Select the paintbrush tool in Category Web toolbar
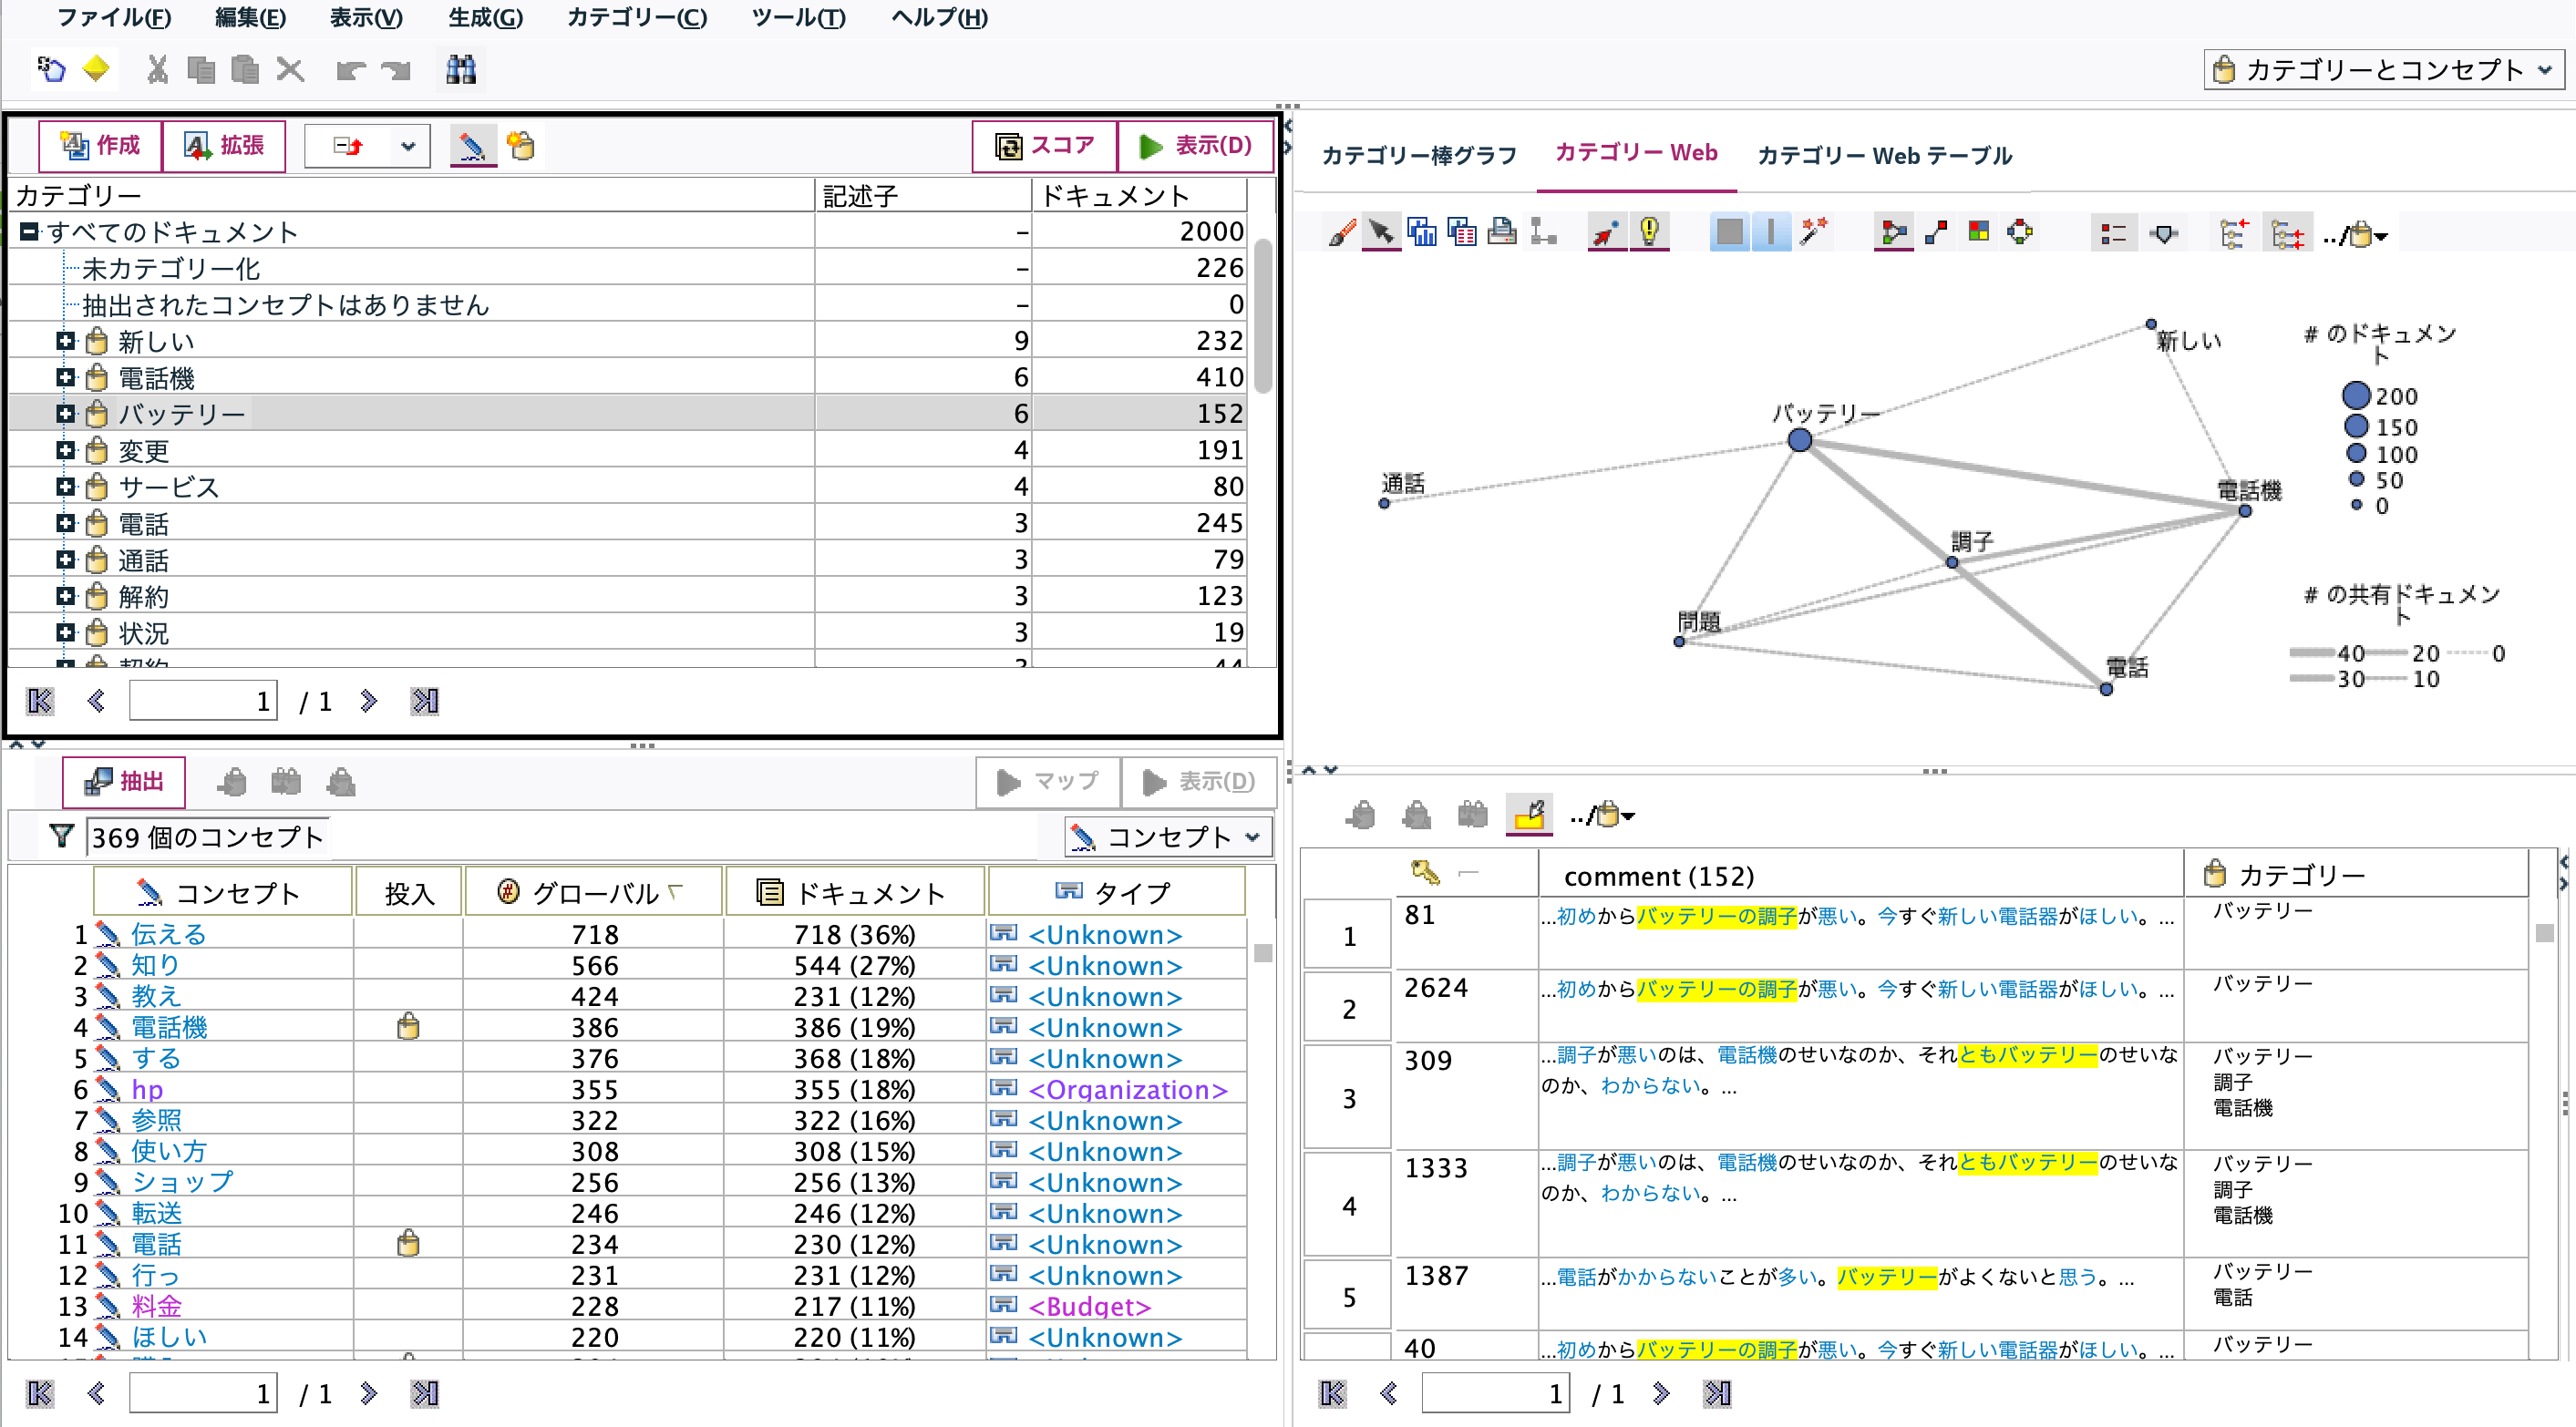 coord(1344,232)
